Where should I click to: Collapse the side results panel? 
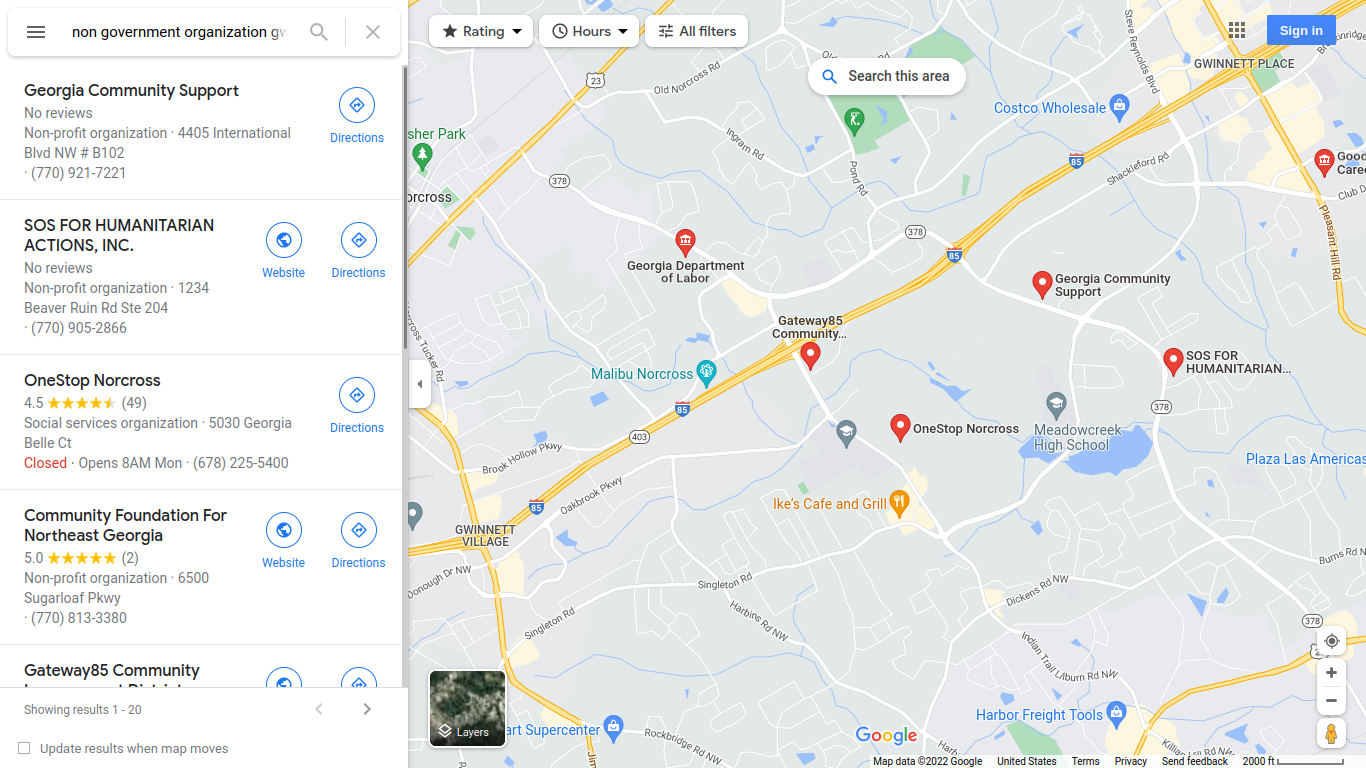pyautogui.click(x=419, y=384)
